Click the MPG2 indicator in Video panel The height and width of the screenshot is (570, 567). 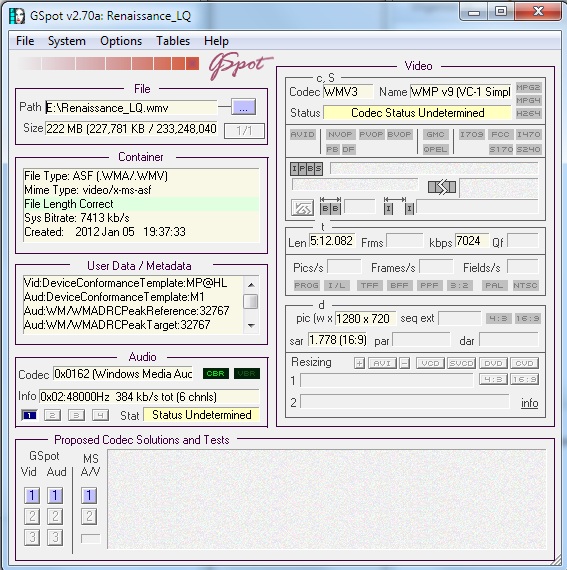pos(528,87)
